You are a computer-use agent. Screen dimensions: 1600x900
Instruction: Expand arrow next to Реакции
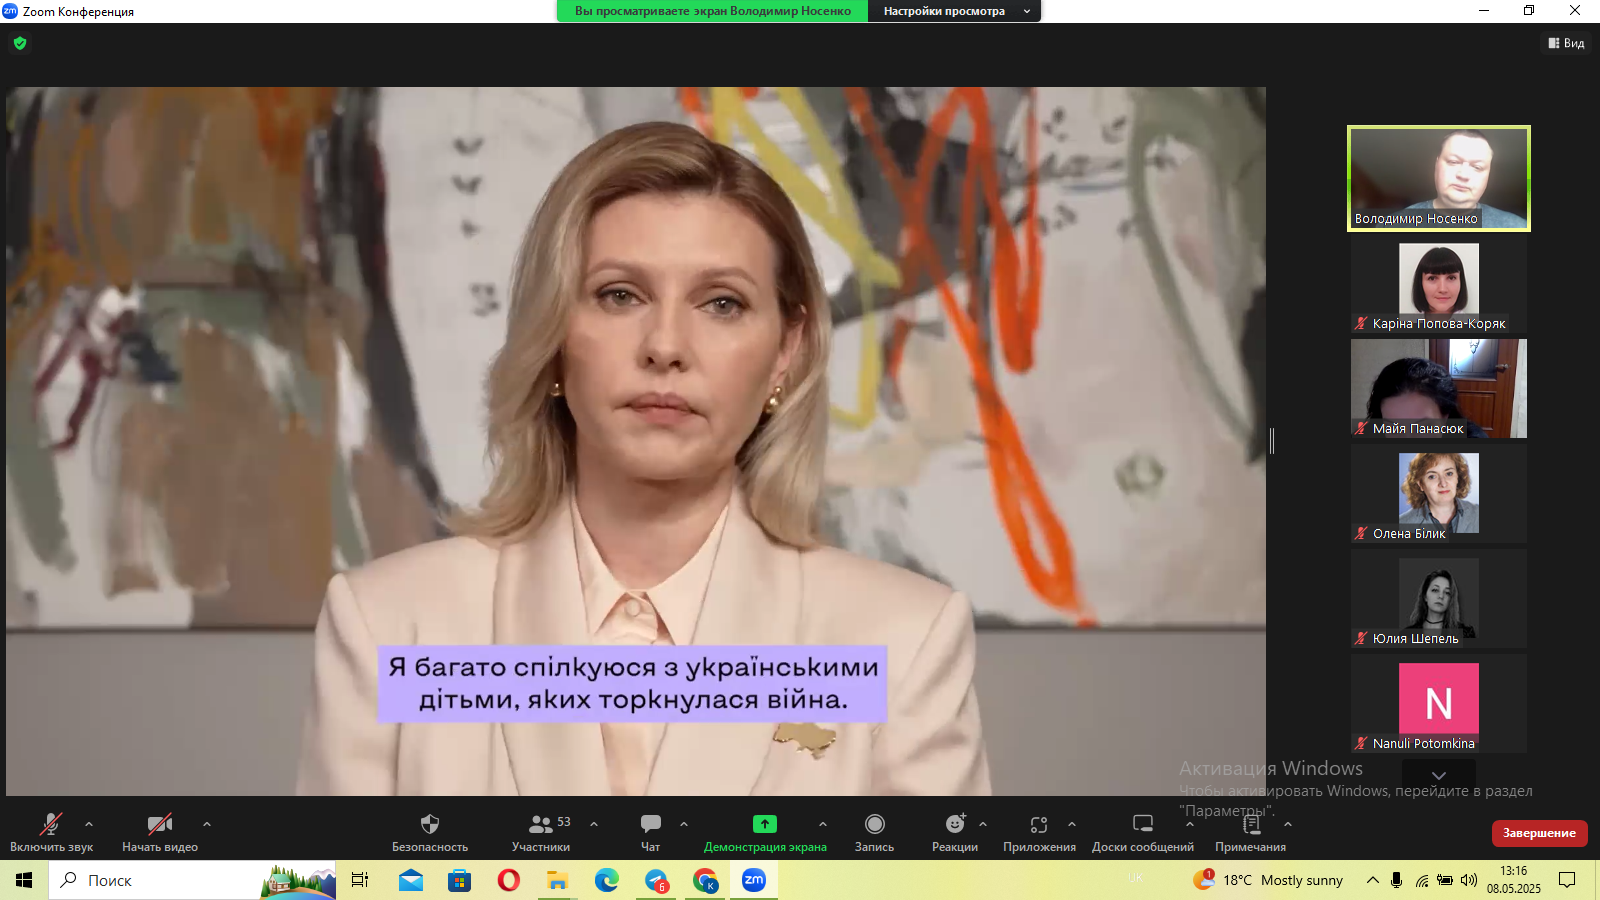[983, 824]
